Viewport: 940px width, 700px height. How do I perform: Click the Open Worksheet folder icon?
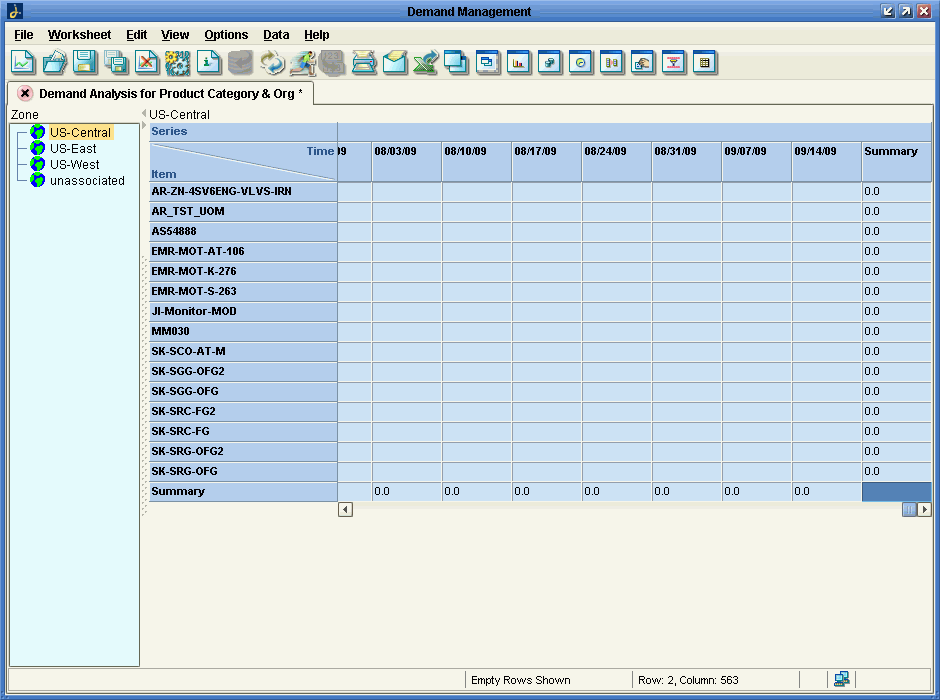coord(54,62)
